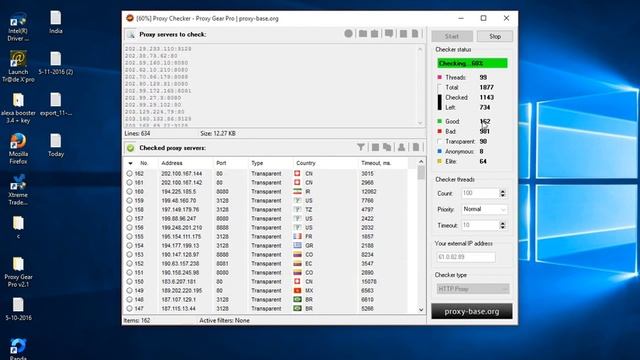Click the two-pages copy icon for checked proxies
640x360 pixels.
point(387,147)
